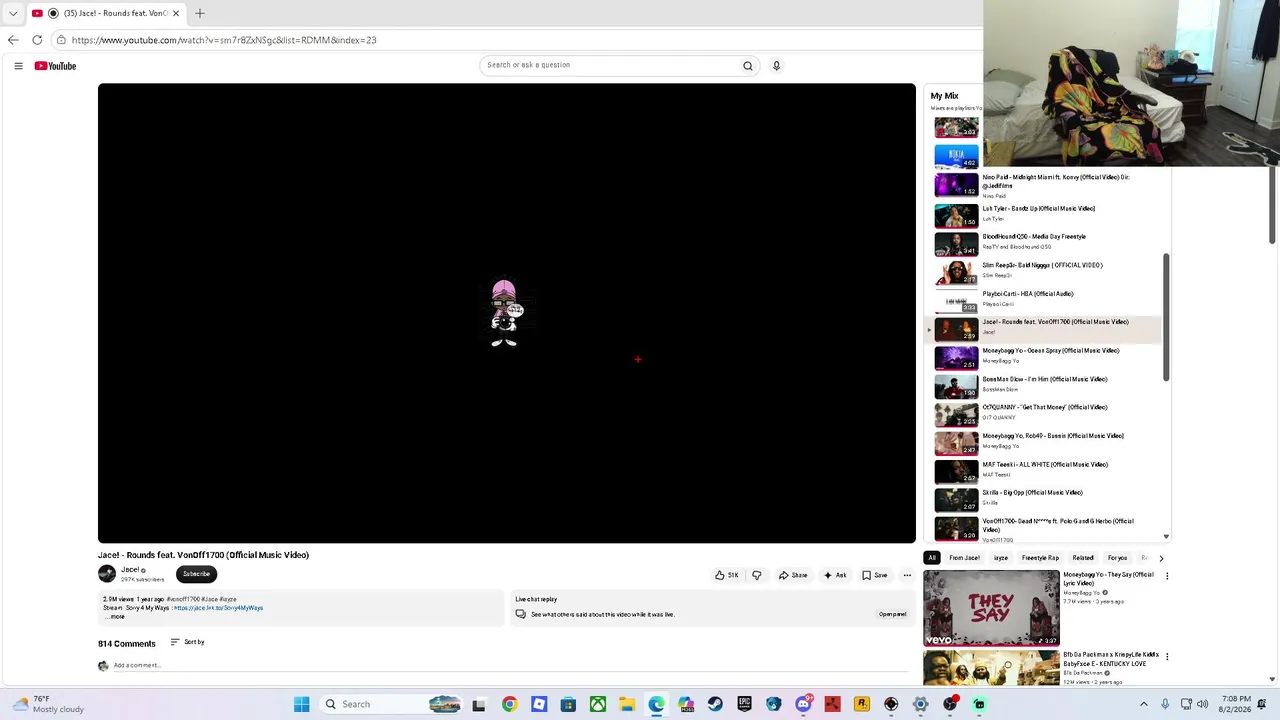Open the taskbar weather widget

coord(50,704)
